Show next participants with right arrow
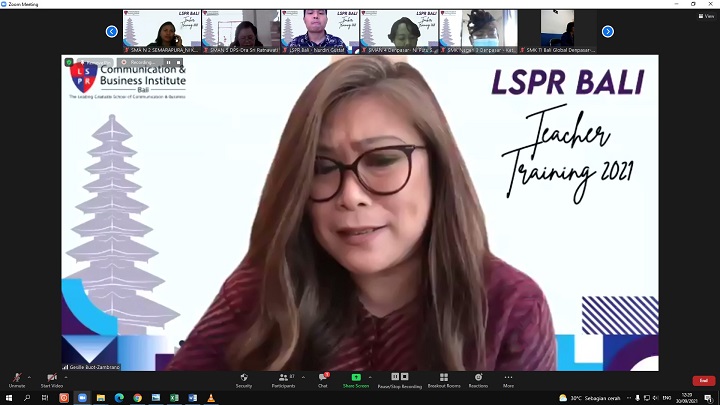This screenshot has width=720, height=405. click(x=608, y=32)
